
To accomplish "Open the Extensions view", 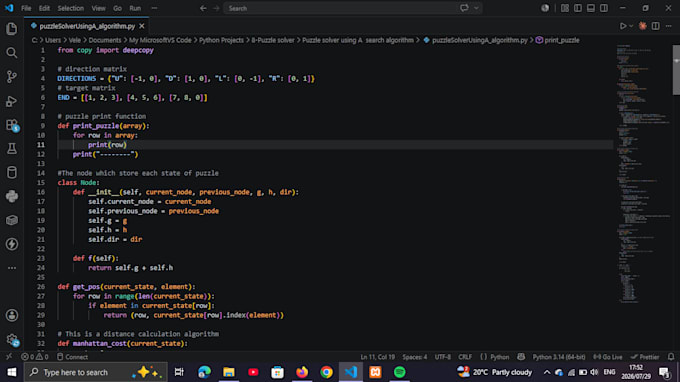I will (x=12, y=125).
